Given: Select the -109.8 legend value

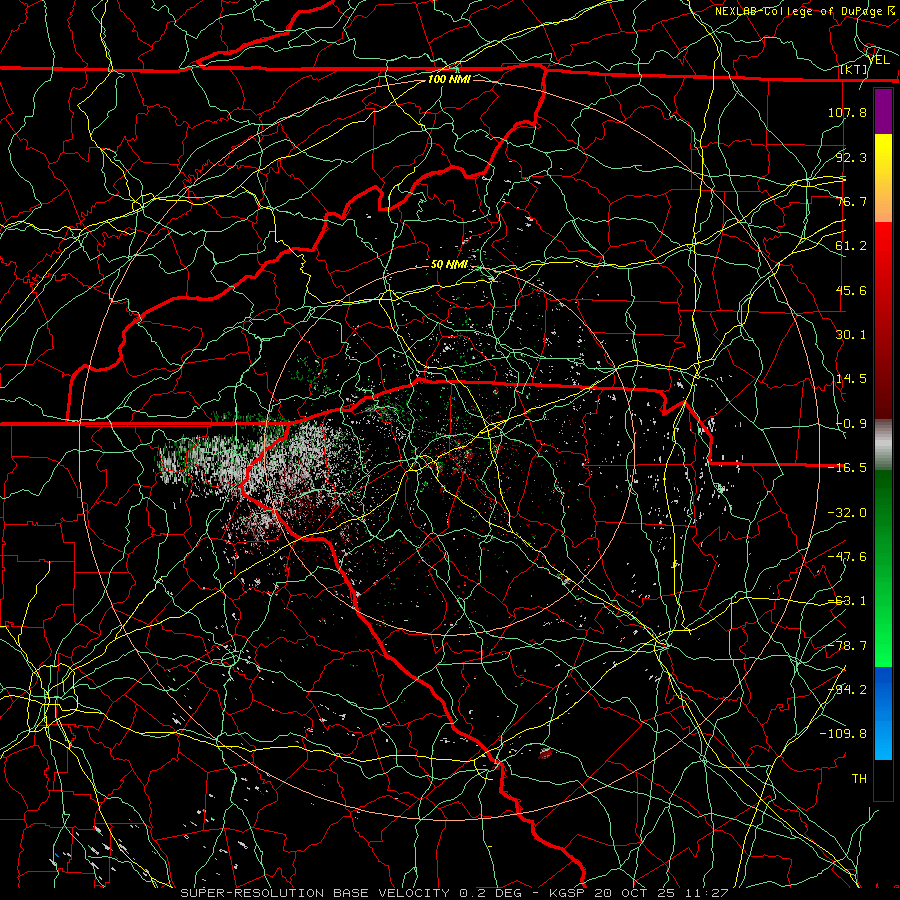Looking at the screenshot, I should pyautogui.click(x=843, y=734).
